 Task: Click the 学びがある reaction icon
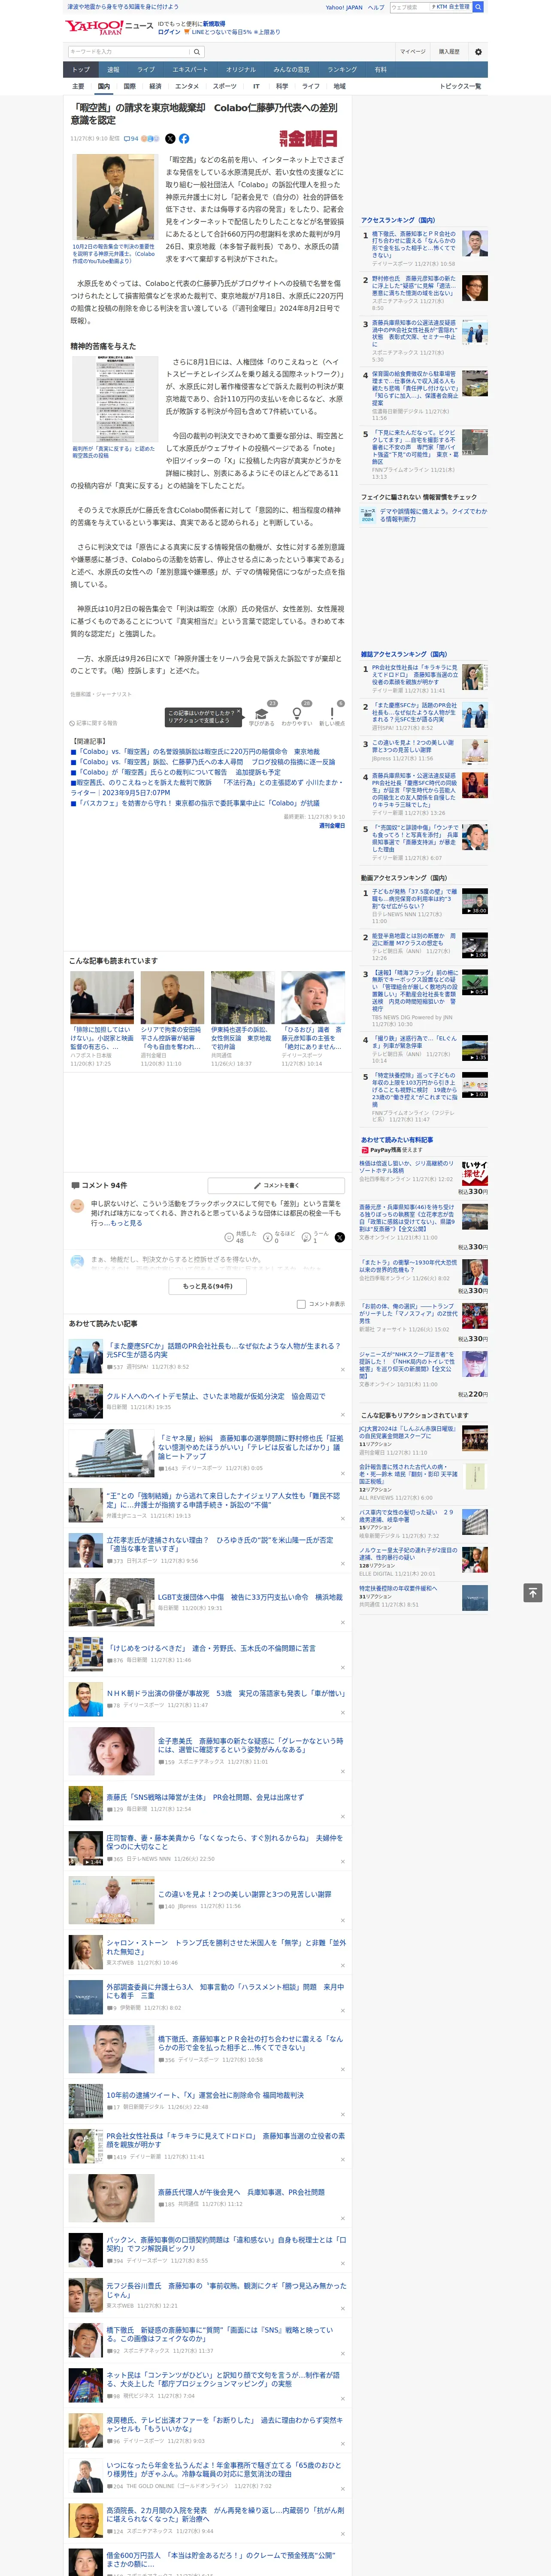pos(262,713)
